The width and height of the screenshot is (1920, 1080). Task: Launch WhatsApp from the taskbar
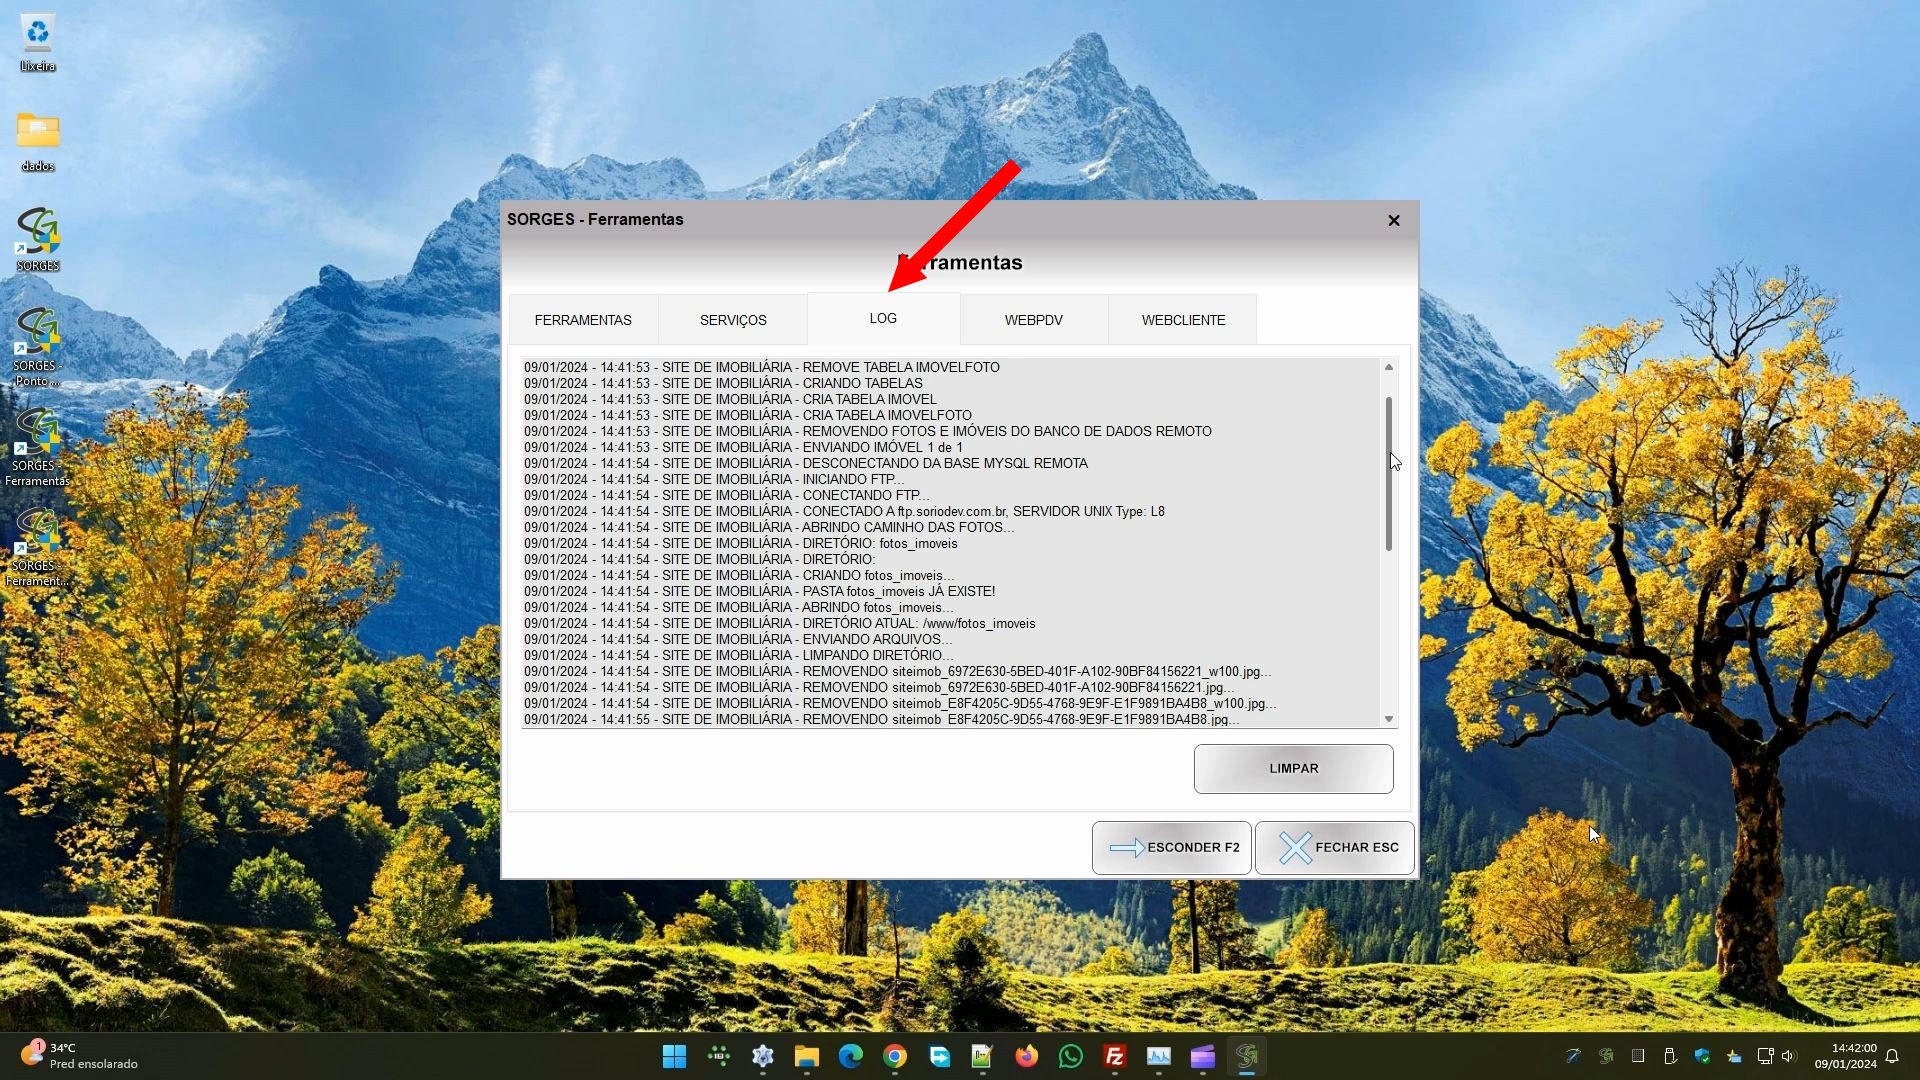coord(1070,1056)
